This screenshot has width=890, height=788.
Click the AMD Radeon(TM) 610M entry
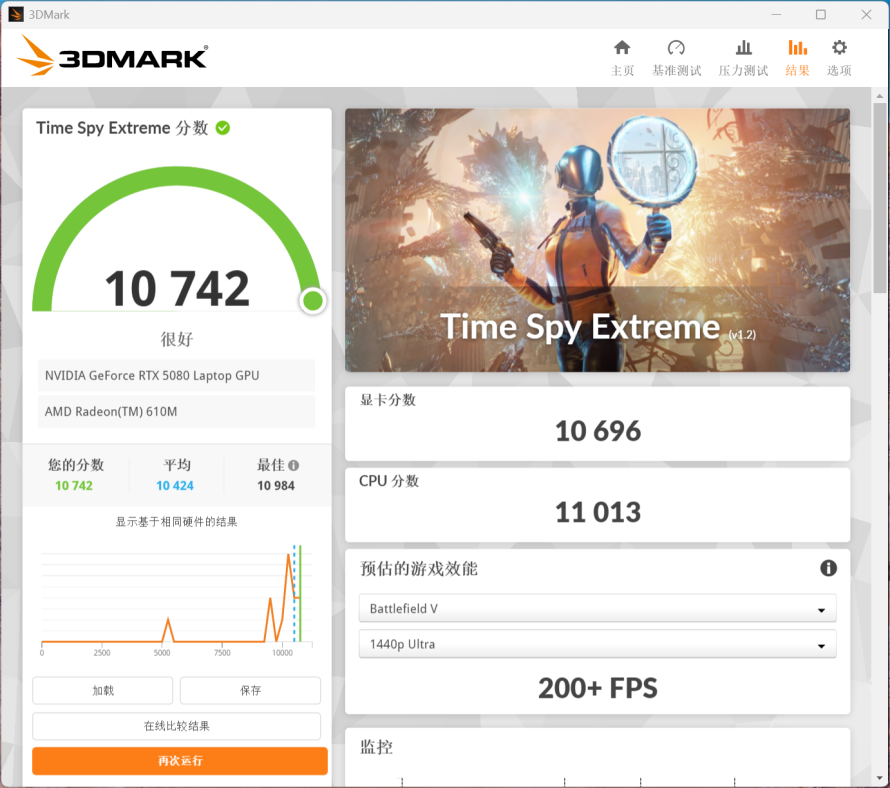[177, 412]
